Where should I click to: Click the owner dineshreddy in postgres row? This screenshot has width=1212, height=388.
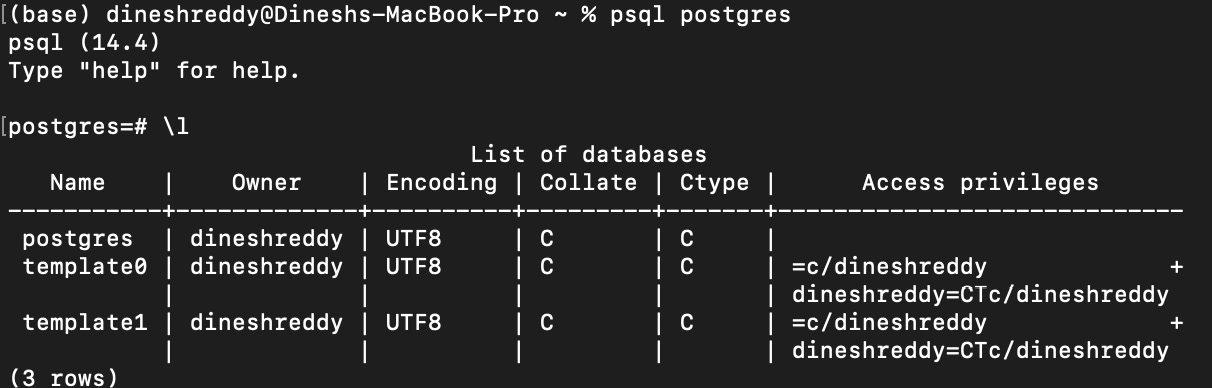pos(266,239)
